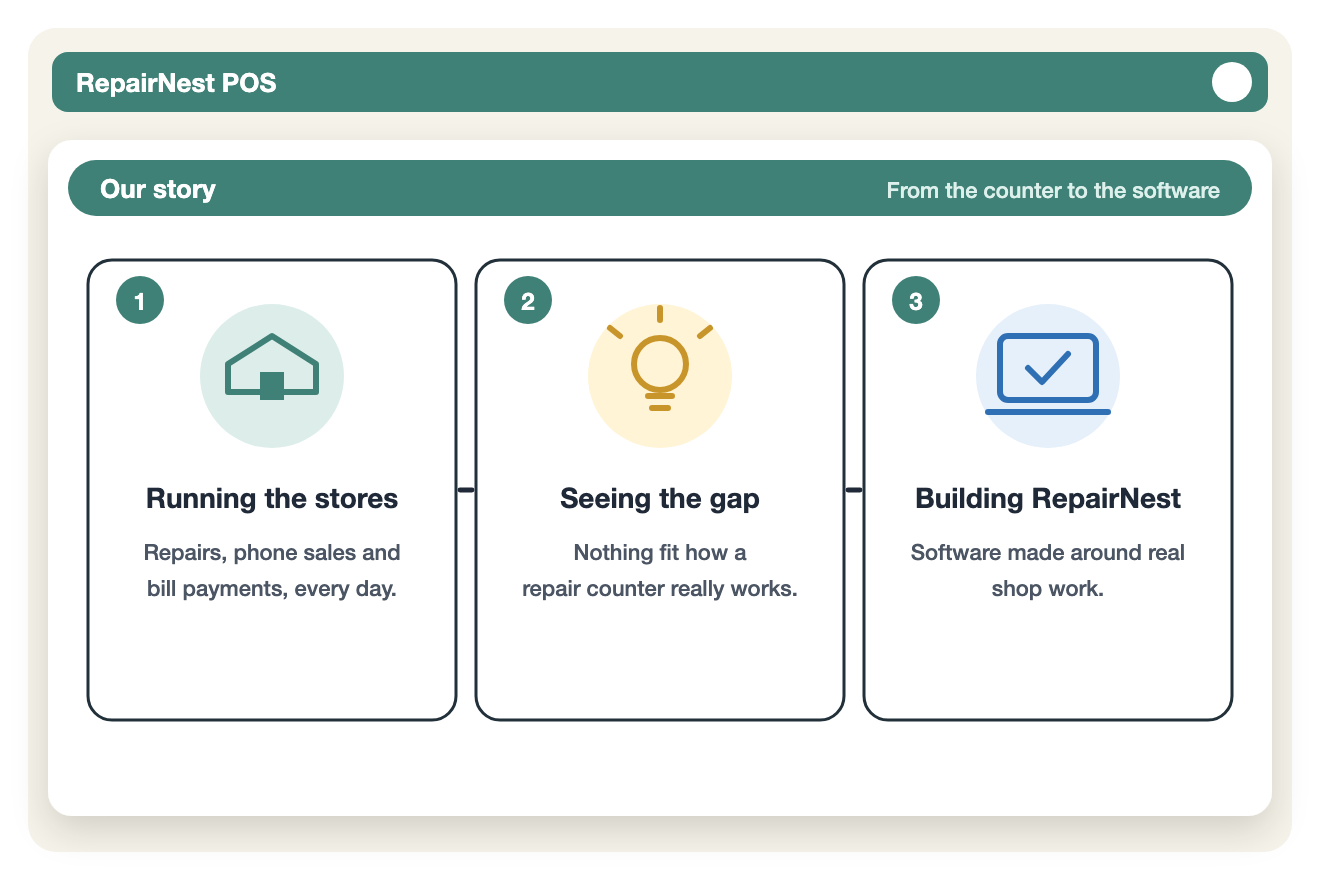Viewport: 1320px width, 880px height.
Task: Select the step 2 number badge
Action: [528, 300]
